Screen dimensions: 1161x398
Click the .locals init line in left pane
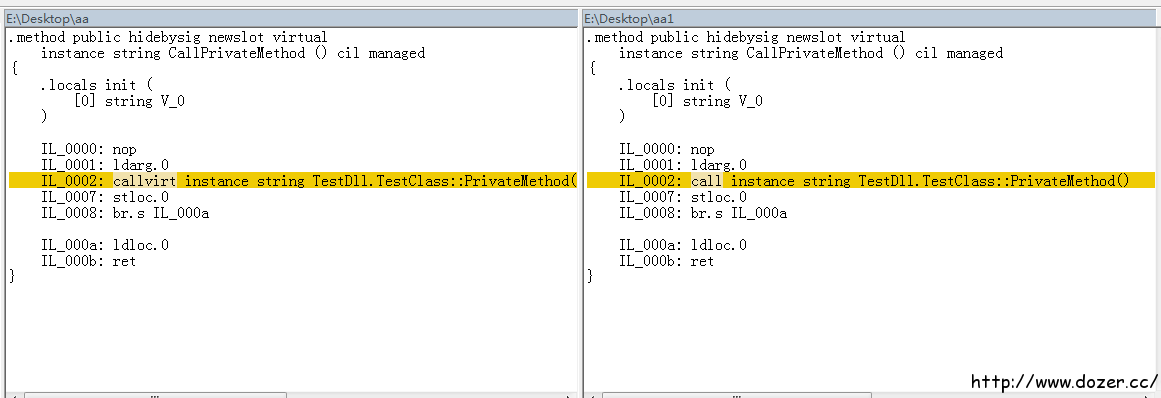coord(96,85)
